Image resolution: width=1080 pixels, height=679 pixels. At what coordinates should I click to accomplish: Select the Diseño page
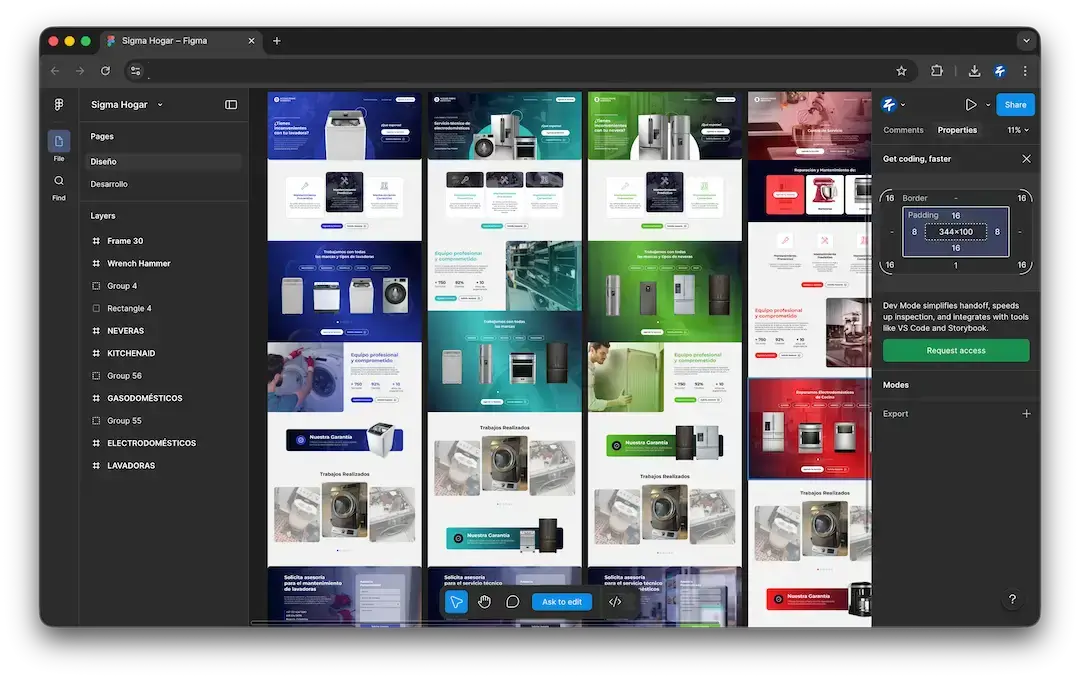[163, 162]
